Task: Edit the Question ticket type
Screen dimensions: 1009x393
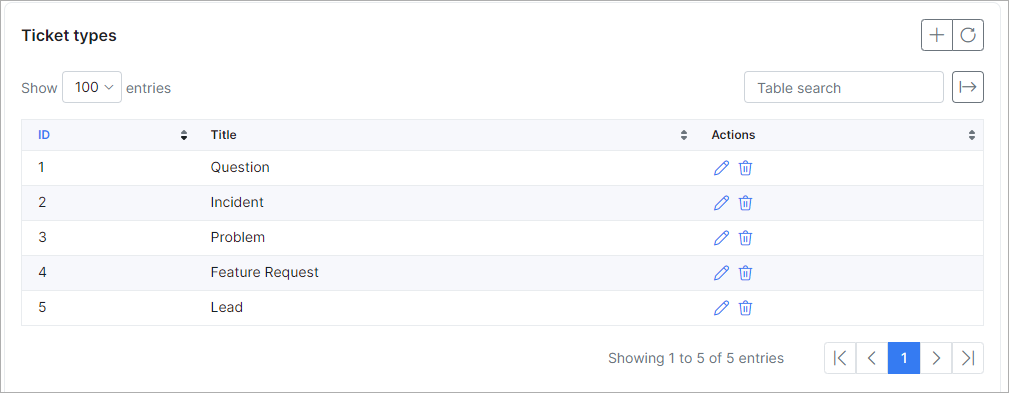Action: point(721,168)
